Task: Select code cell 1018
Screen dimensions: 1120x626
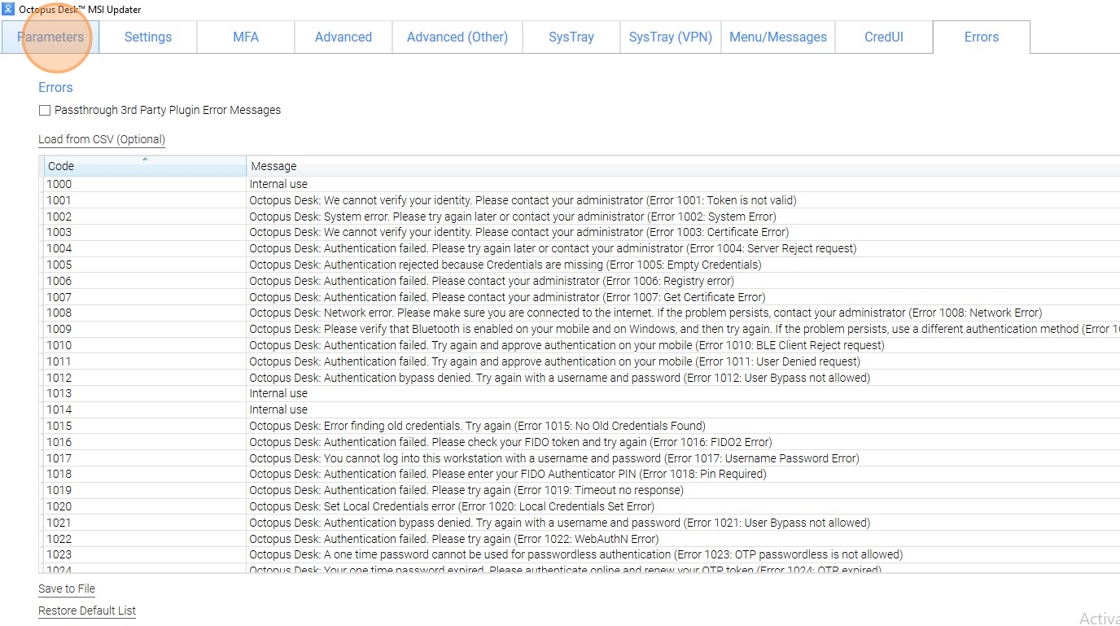Action: click(x=143, y=475)
